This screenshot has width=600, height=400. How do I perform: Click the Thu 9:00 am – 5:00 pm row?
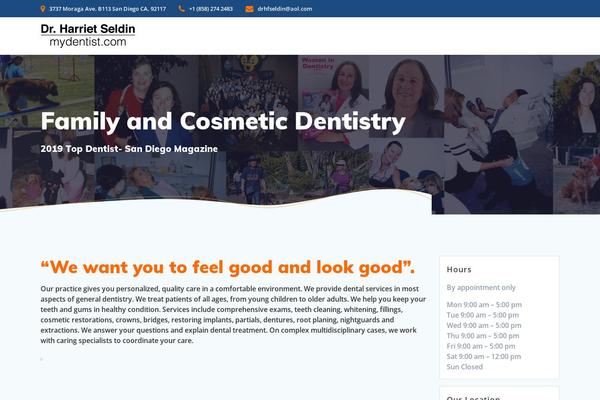(483, 336)
